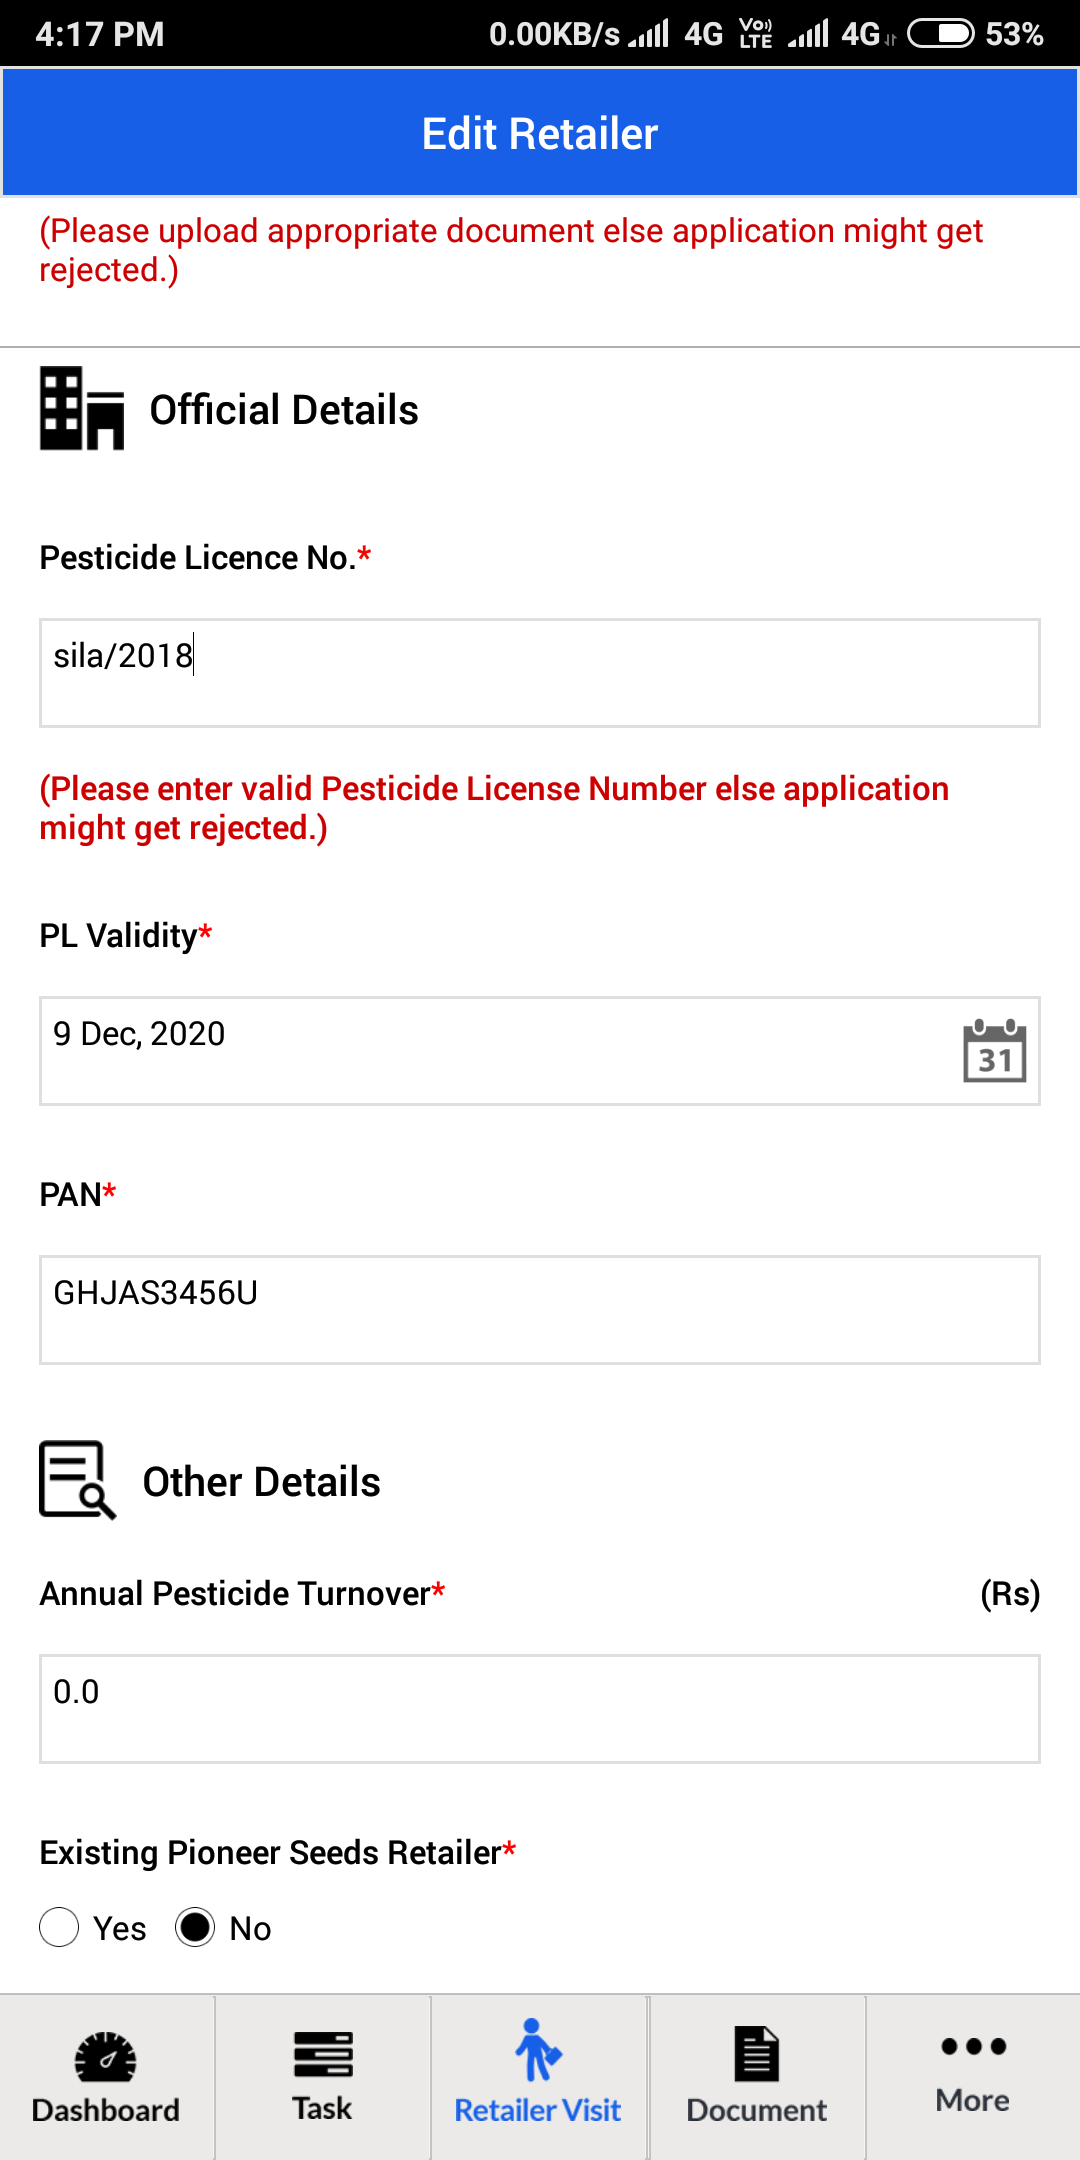This screenshot has height=2160, width=1080.
Task: Open the Document page icon
Action: [757, 2054]
